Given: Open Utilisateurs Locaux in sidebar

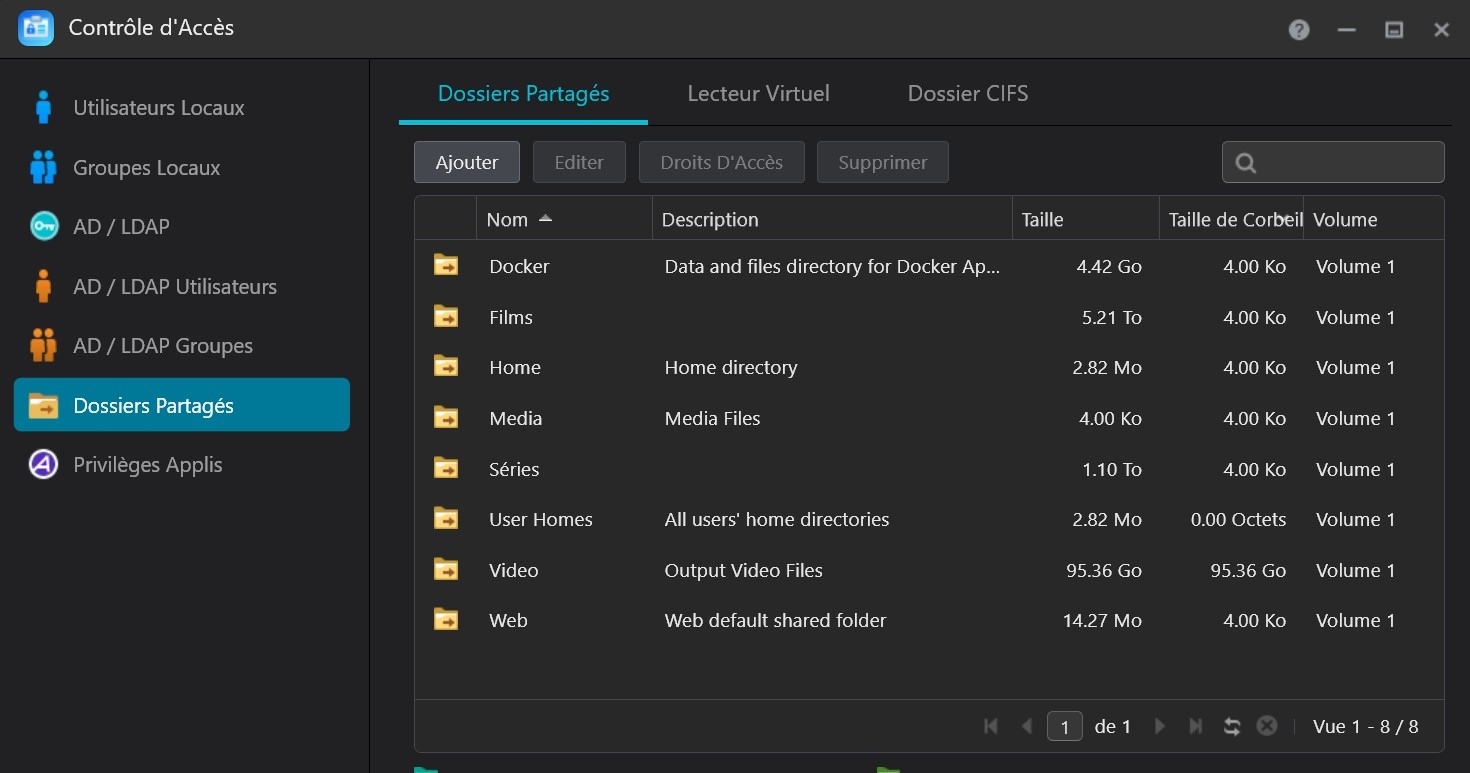Looking at the screenshot, I should [x=158, y=108].
